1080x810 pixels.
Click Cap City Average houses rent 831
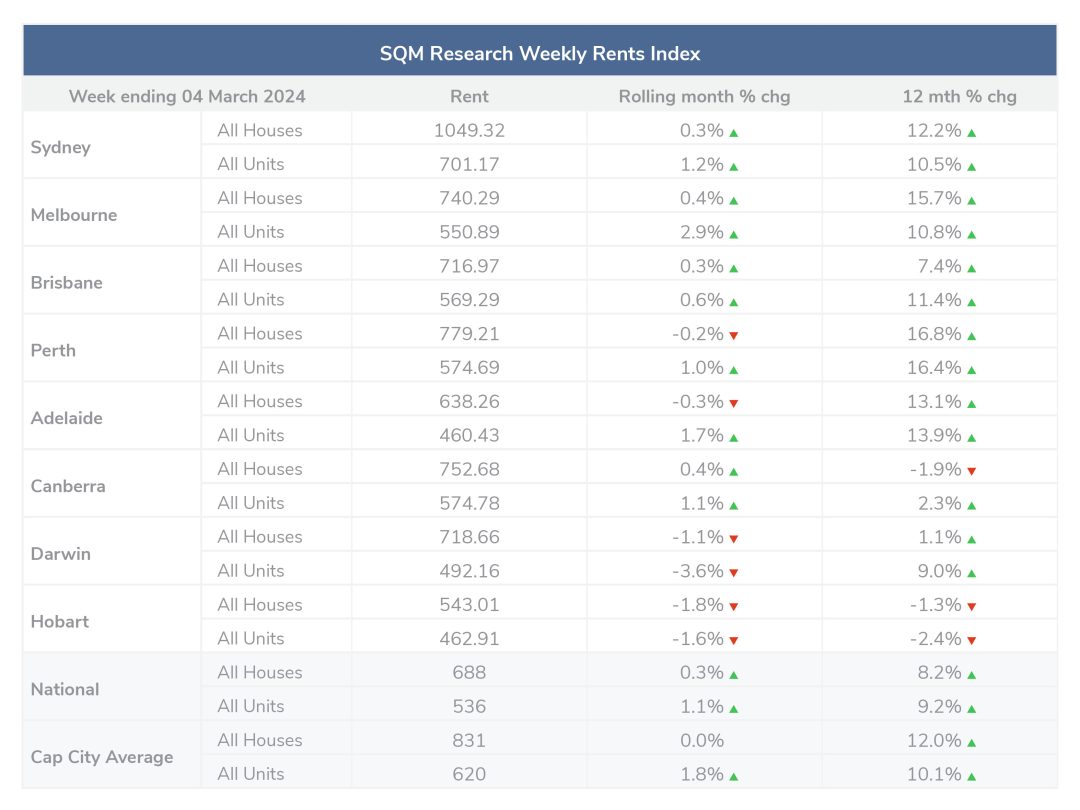pyautogui.click(x=469, y=740)
